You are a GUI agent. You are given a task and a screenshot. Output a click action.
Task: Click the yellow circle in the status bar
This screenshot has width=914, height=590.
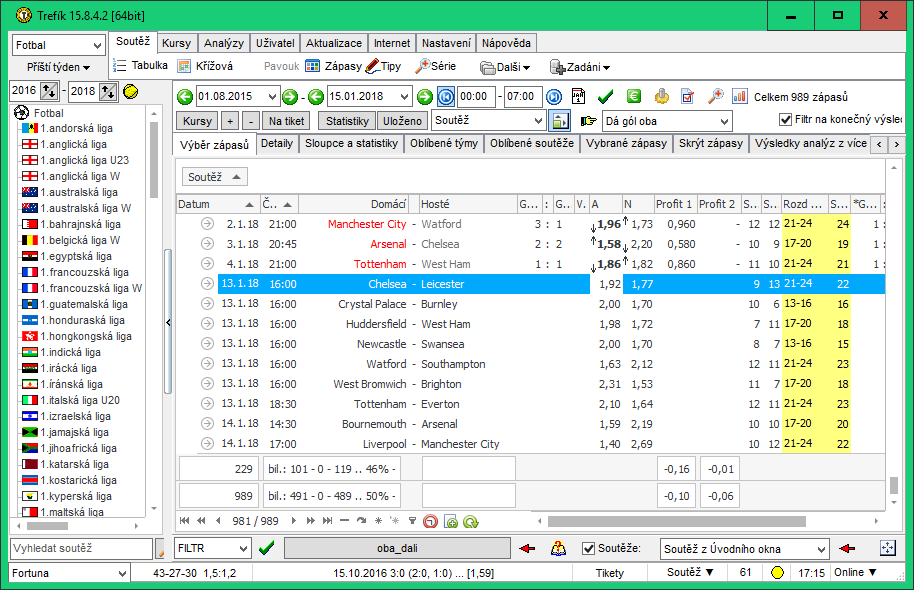[777, 573]
